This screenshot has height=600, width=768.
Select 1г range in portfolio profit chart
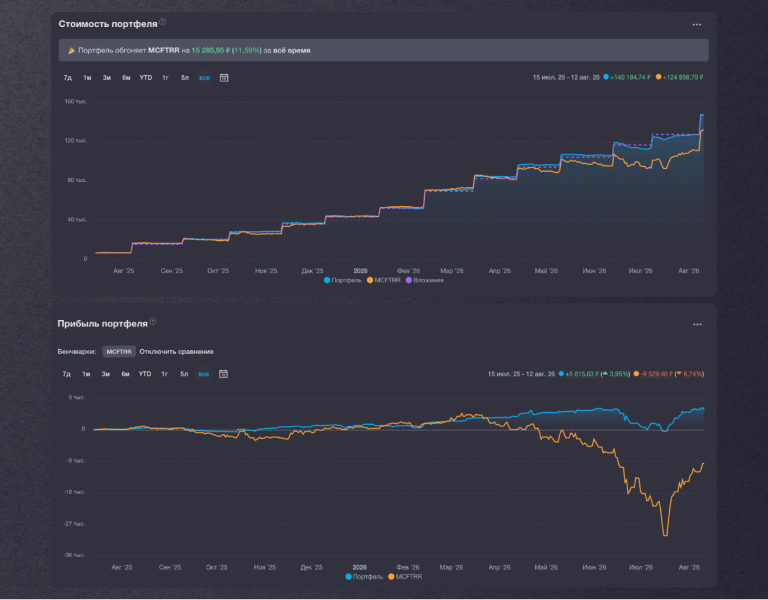(165, 374)
